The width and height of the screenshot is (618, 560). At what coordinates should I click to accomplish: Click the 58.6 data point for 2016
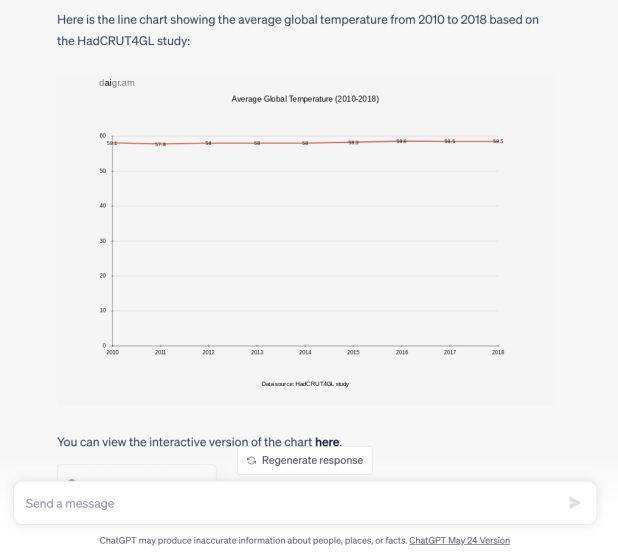(x=401, y=141)
